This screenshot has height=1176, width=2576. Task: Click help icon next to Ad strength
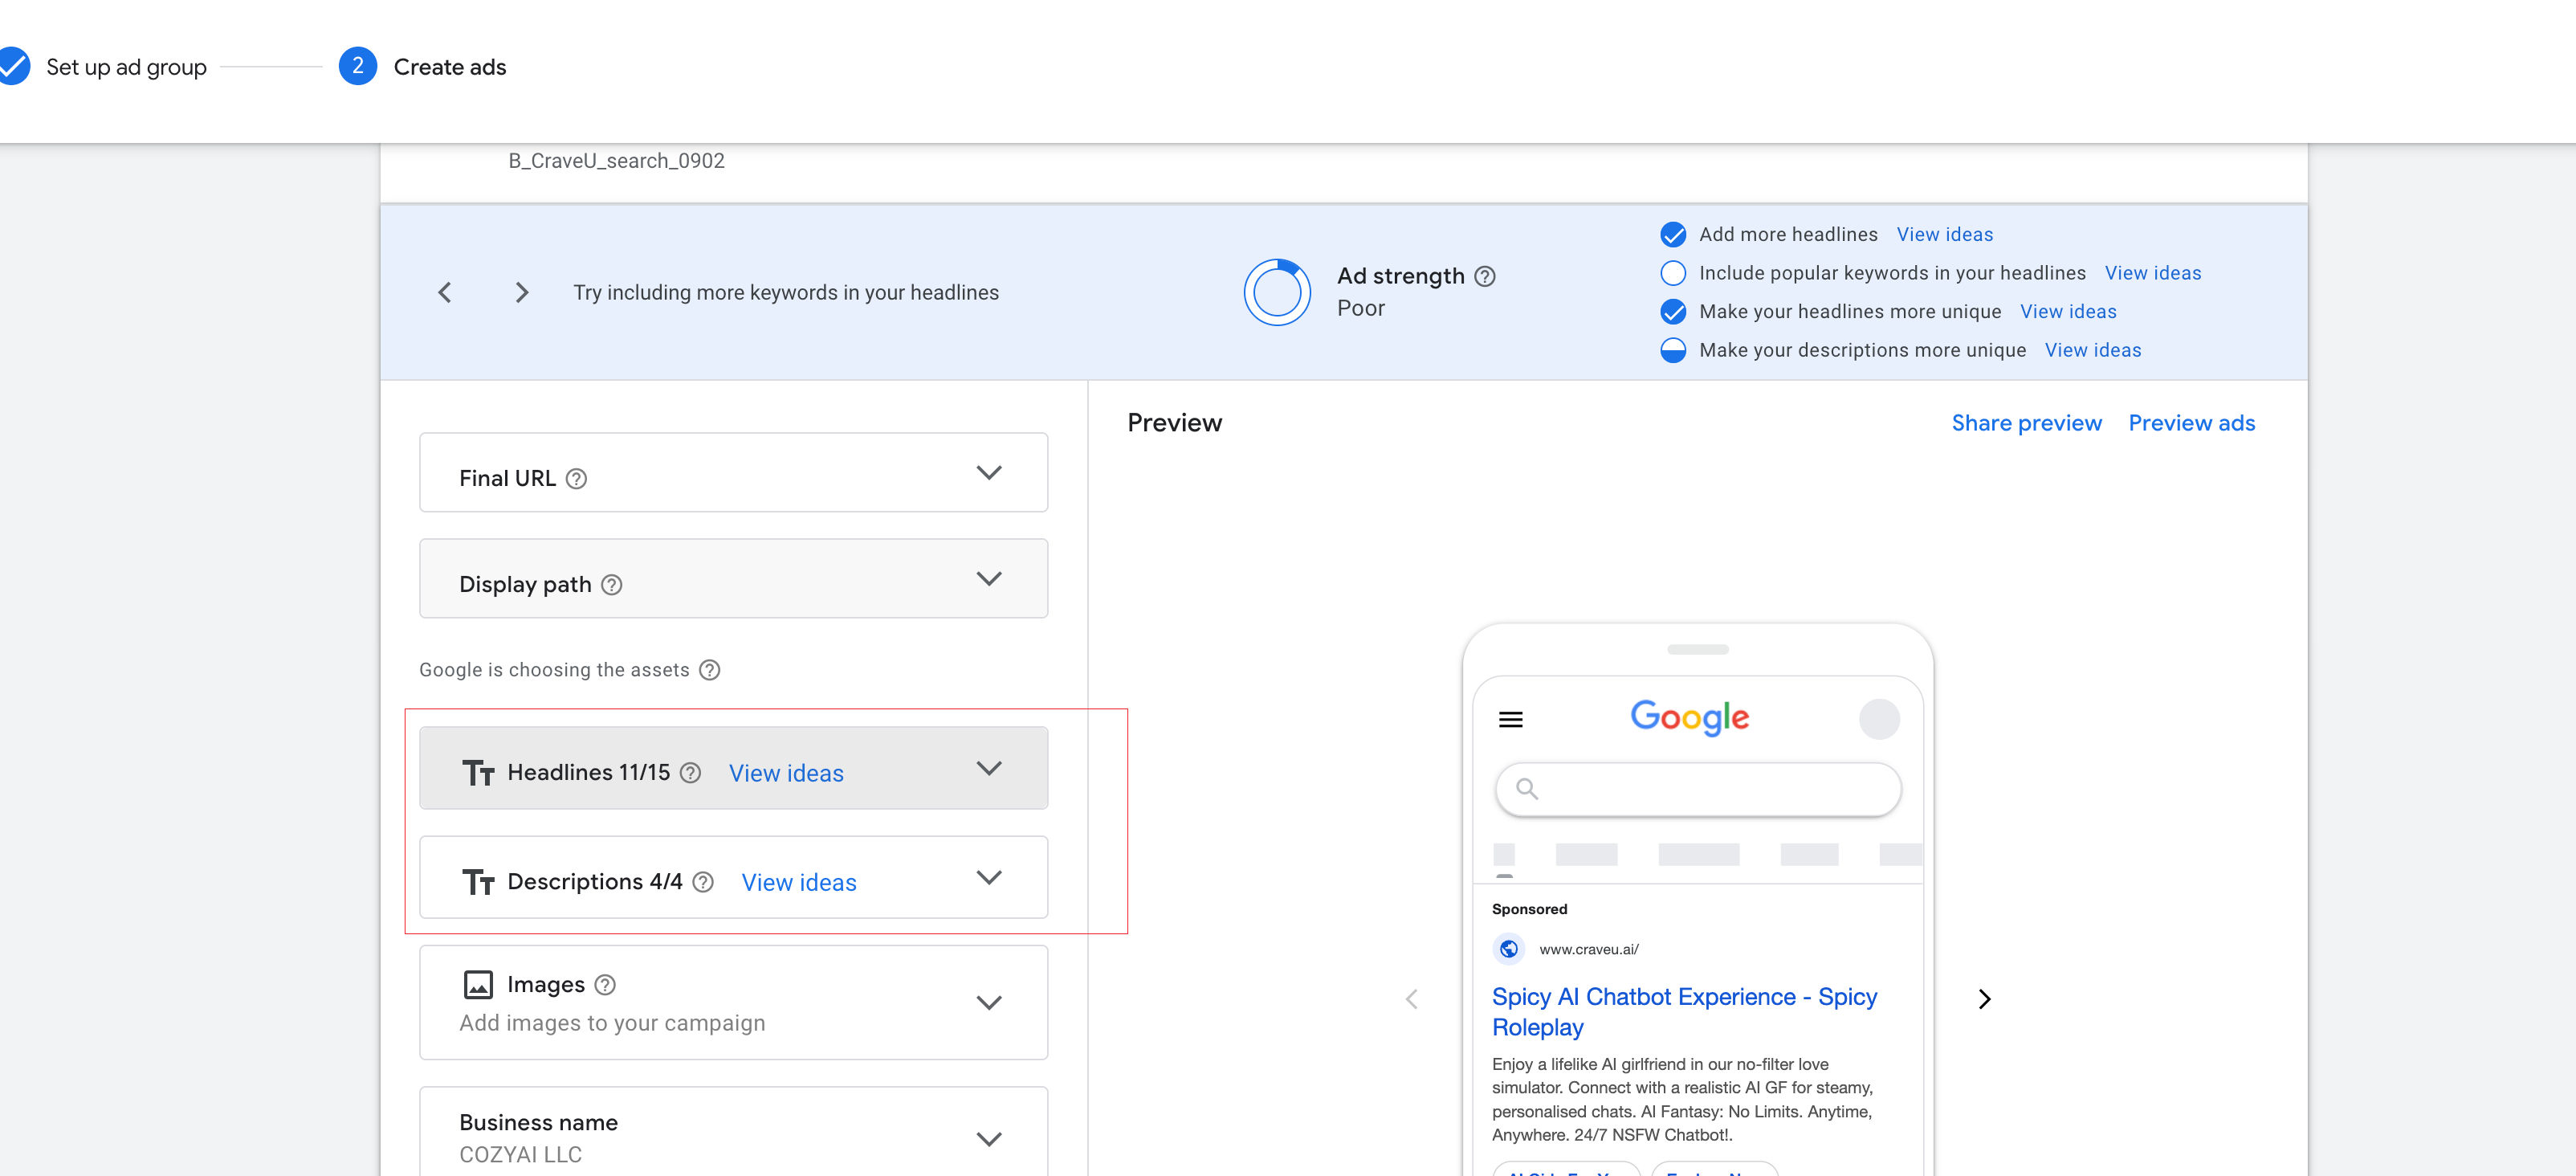click(1485, 276)
